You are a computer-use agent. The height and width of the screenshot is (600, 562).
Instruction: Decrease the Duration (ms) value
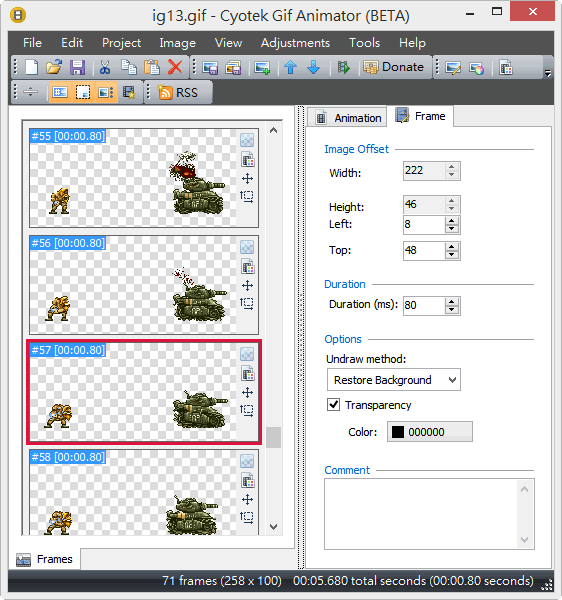coord(452,310)
